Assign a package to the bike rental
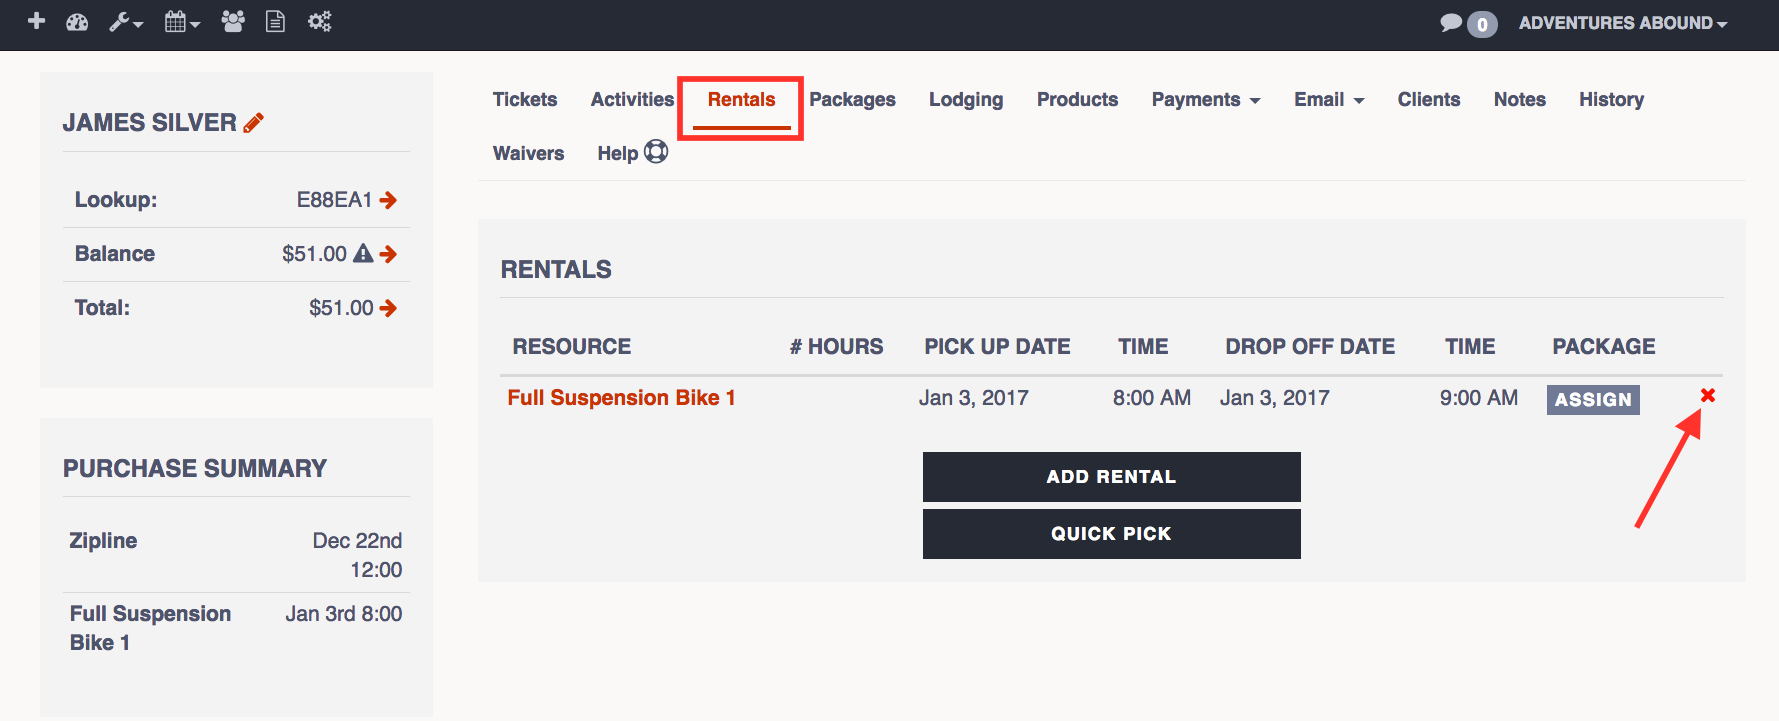 coord(1592,399)
